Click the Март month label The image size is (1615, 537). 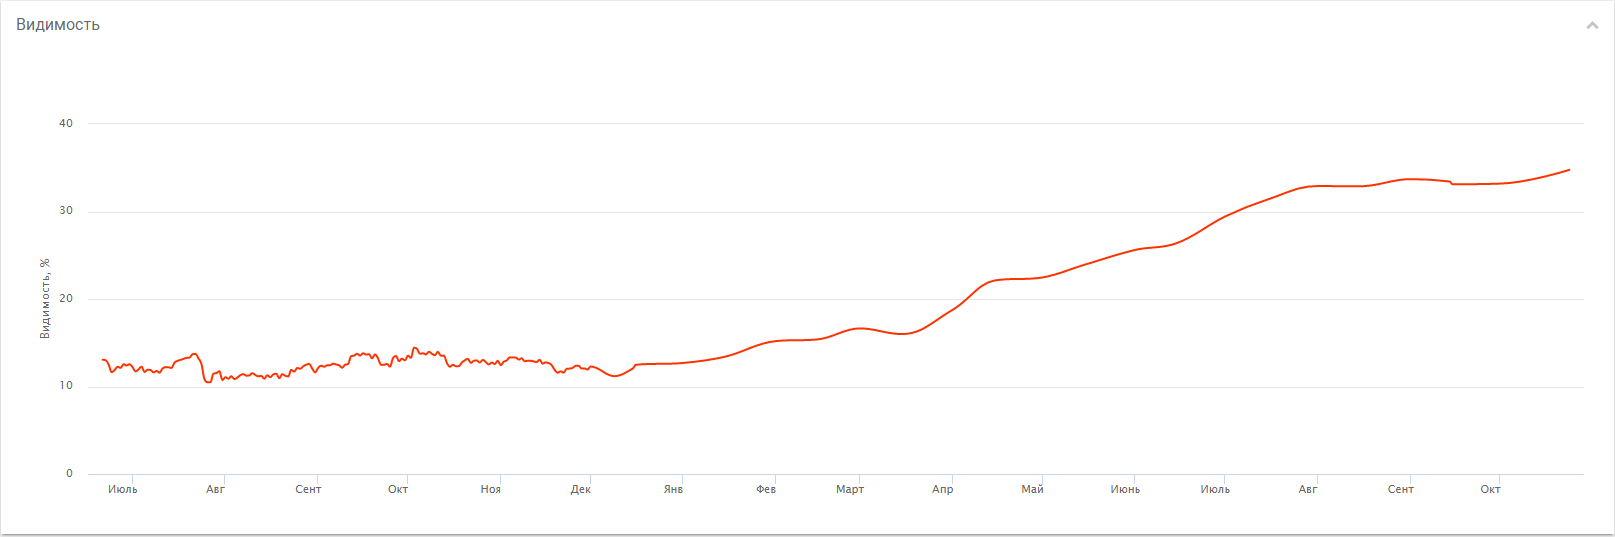pyautogui.click(x=850, y=489)
